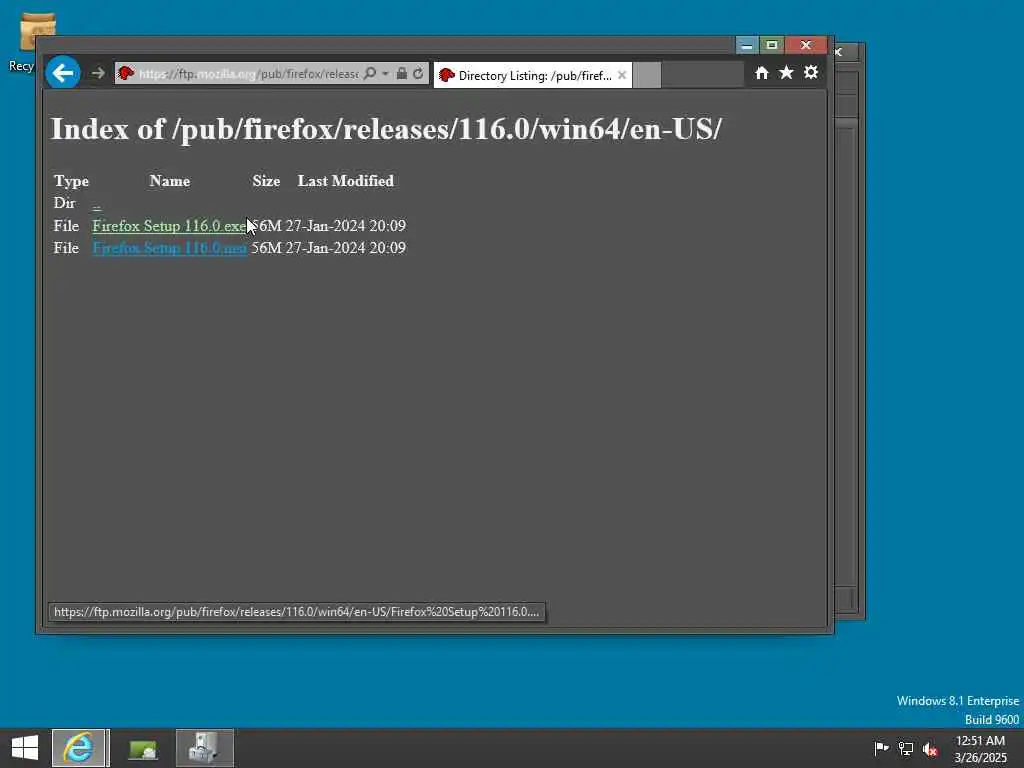The width and height of the screenshot is (1024, 768).
Task: Download Firefox Setup 116.0.exe link
Action: click(169, 226)
